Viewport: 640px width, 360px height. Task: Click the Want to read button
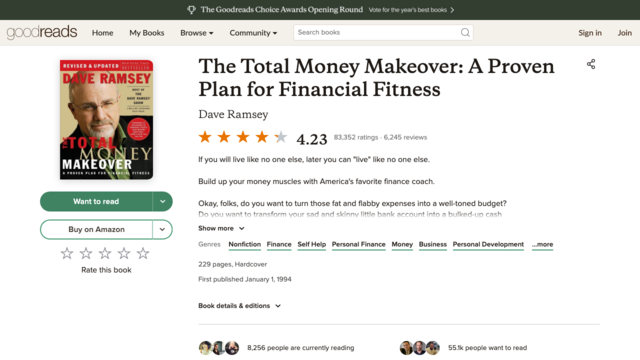[96, 202]
